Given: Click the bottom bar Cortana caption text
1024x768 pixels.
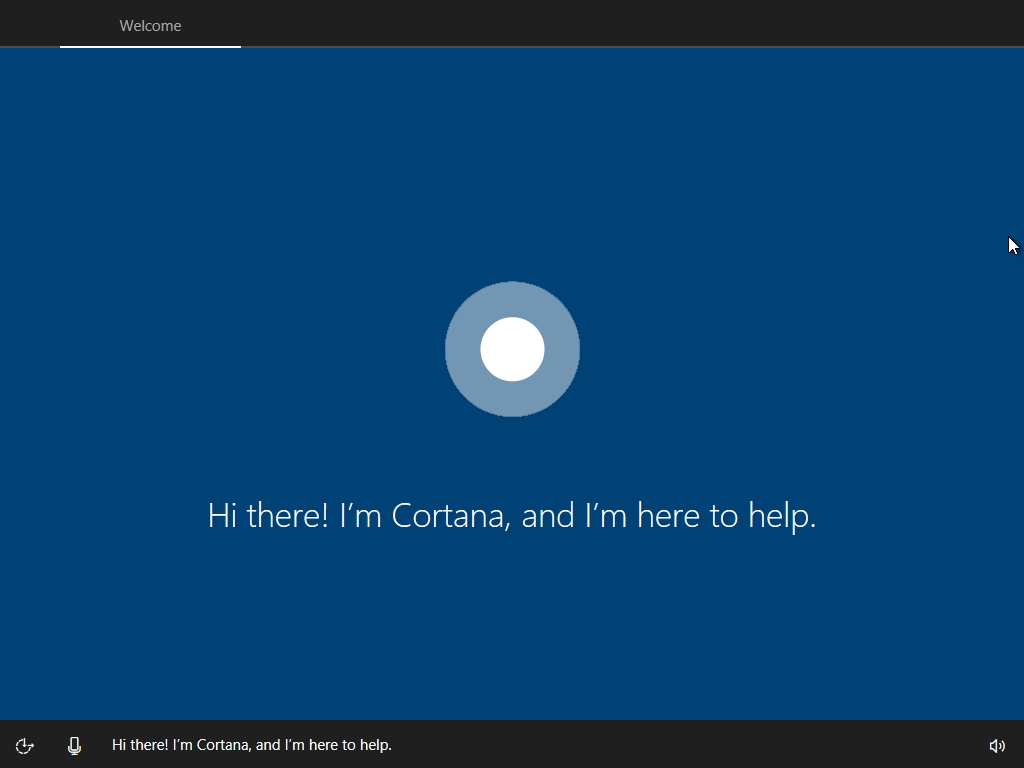Looking at the screenshot, I should tap(251, 745).
